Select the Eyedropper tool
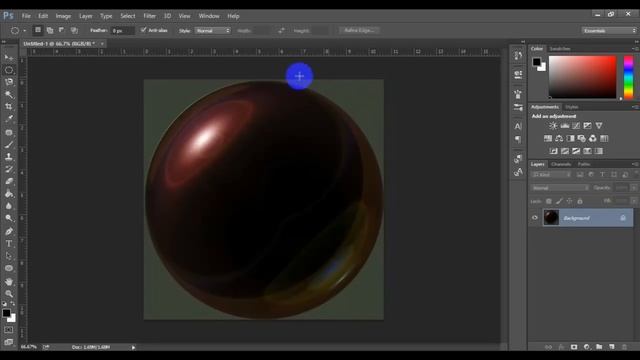Image resolution: width=640 pixels, height=360 pixels. click(x=9, y=119)
